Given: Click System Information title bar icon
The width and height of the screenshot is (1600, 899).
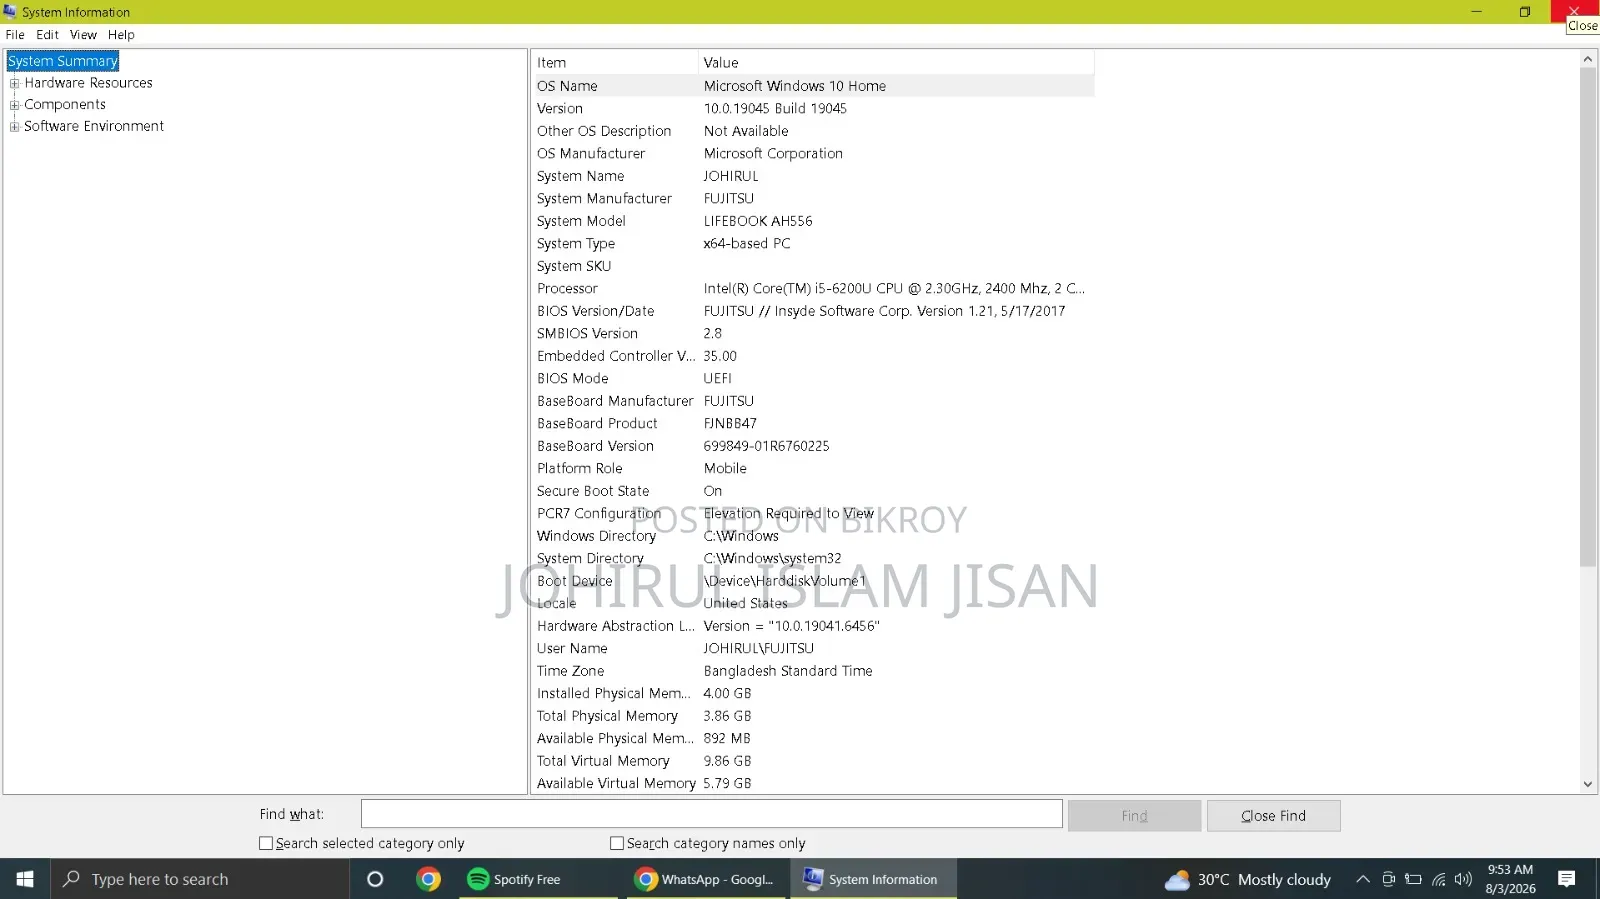Looking at the screenshot, I should pos(10,12).
